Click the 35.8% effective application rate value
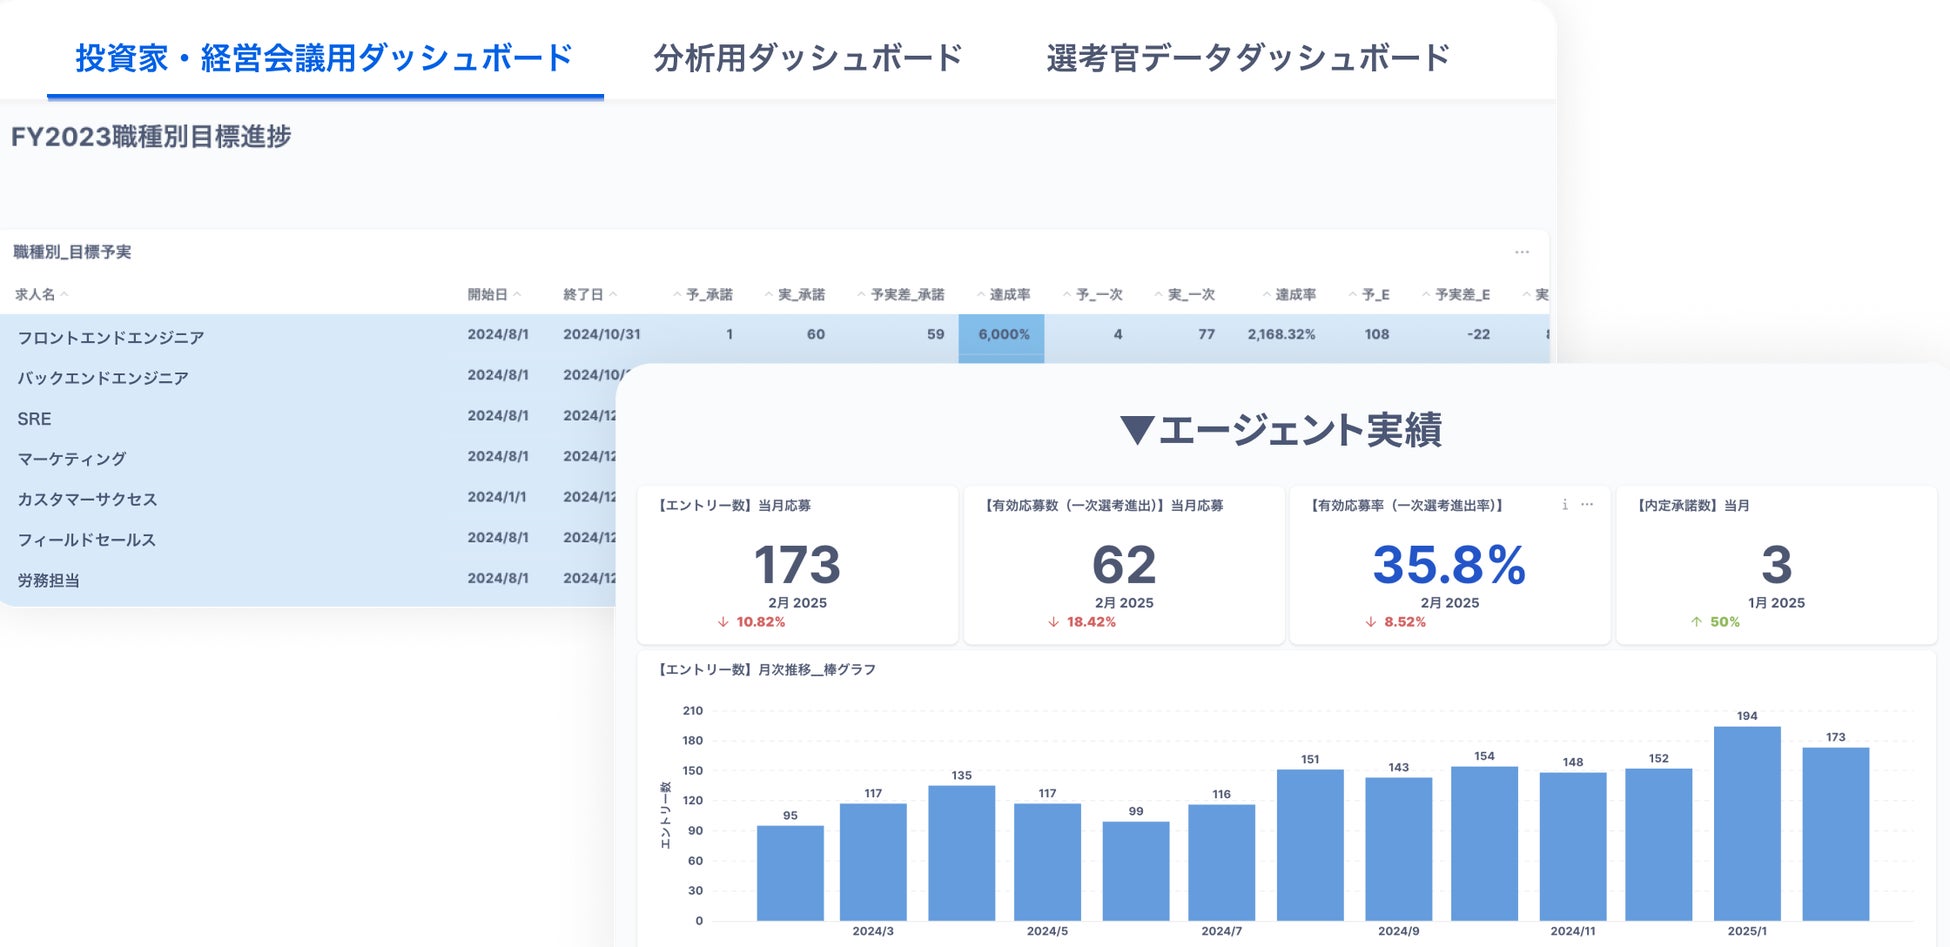The height and width of the screenshot is (947, 1950). pos(1449,565)
